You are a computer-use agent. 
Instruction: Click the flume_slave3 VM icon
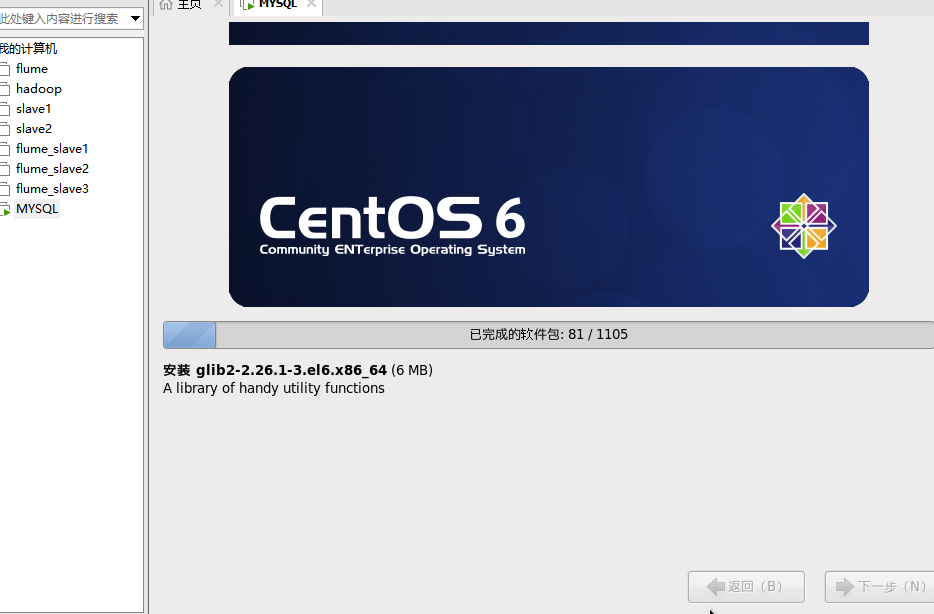click(x=5, y=189)
